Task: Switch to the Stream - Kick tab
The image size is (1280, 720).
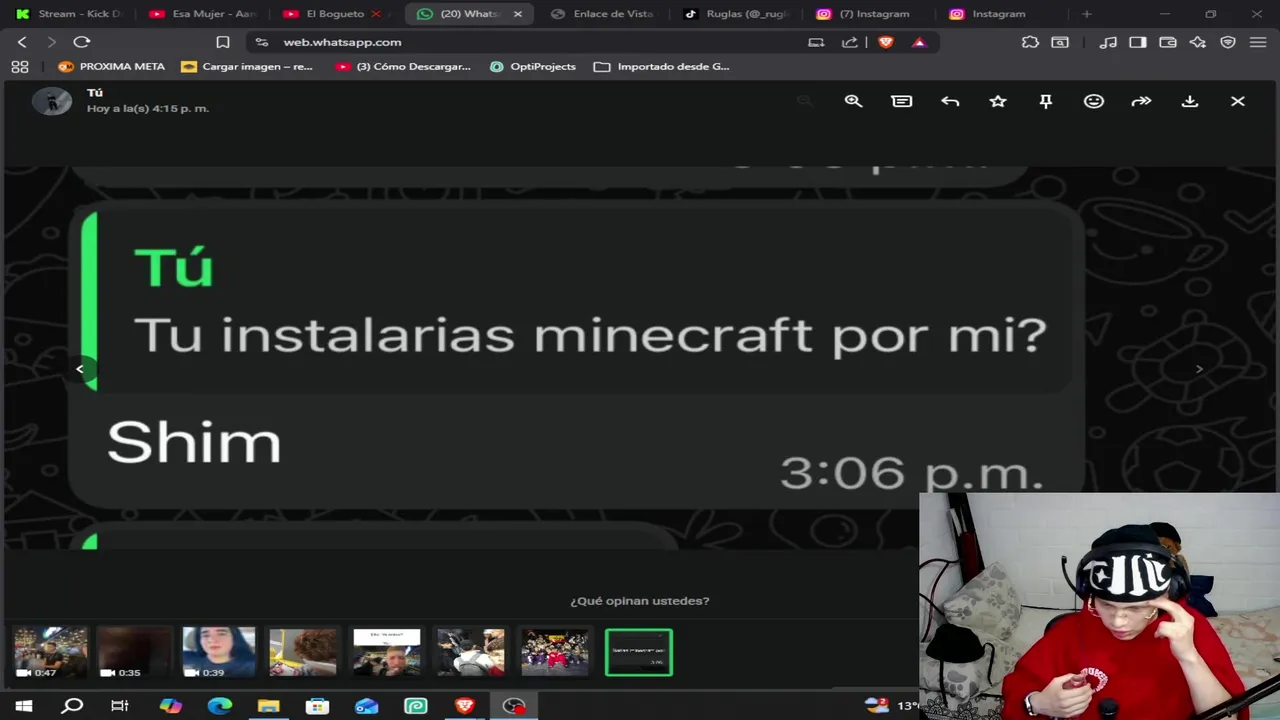Action: click(x=70, y=14)
